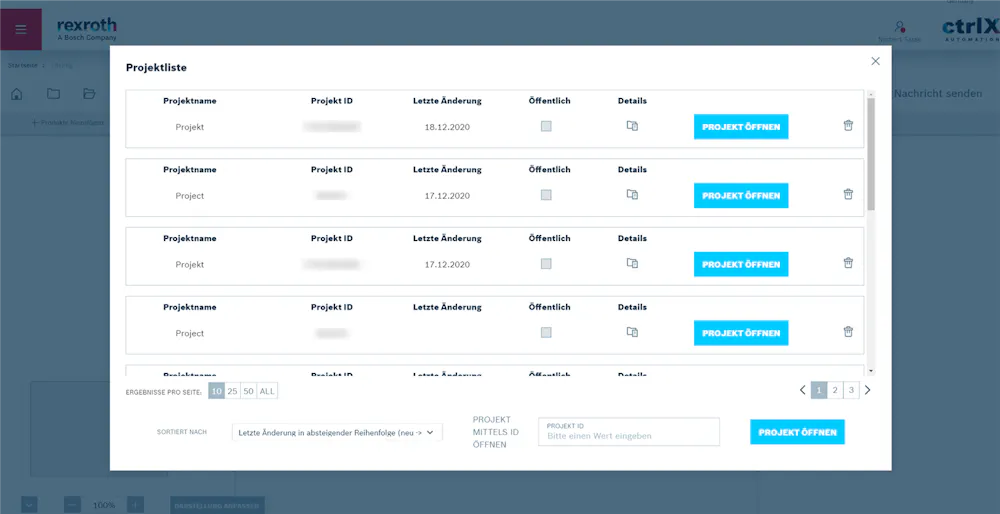This screenshot has width=1000, height=514.
Task: Click the Startseite breadcrumb link
Action: point(22,65)
